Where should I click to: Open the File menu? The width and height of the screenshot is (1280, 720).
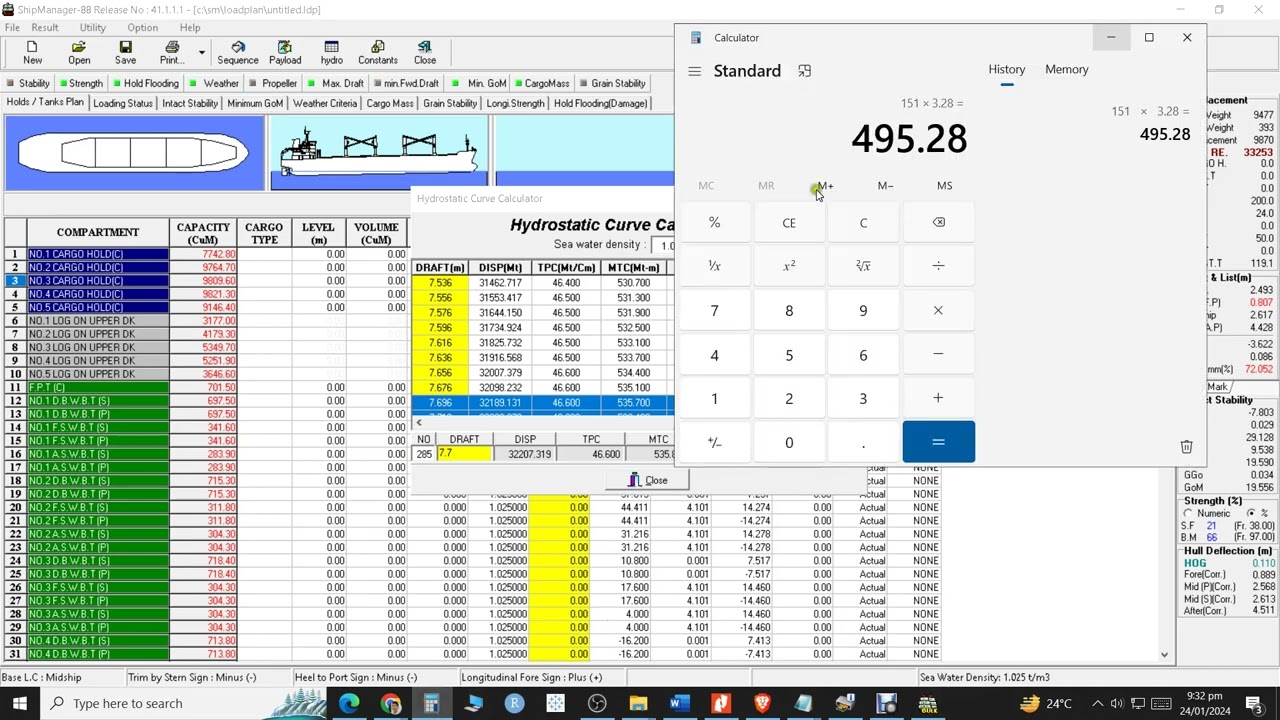click(12, 27)
